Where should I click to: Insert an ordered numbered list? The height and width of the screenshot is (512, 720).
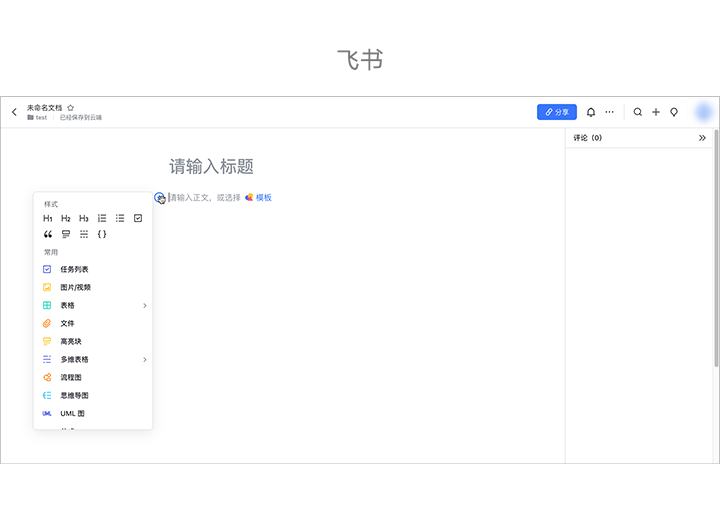102,218
